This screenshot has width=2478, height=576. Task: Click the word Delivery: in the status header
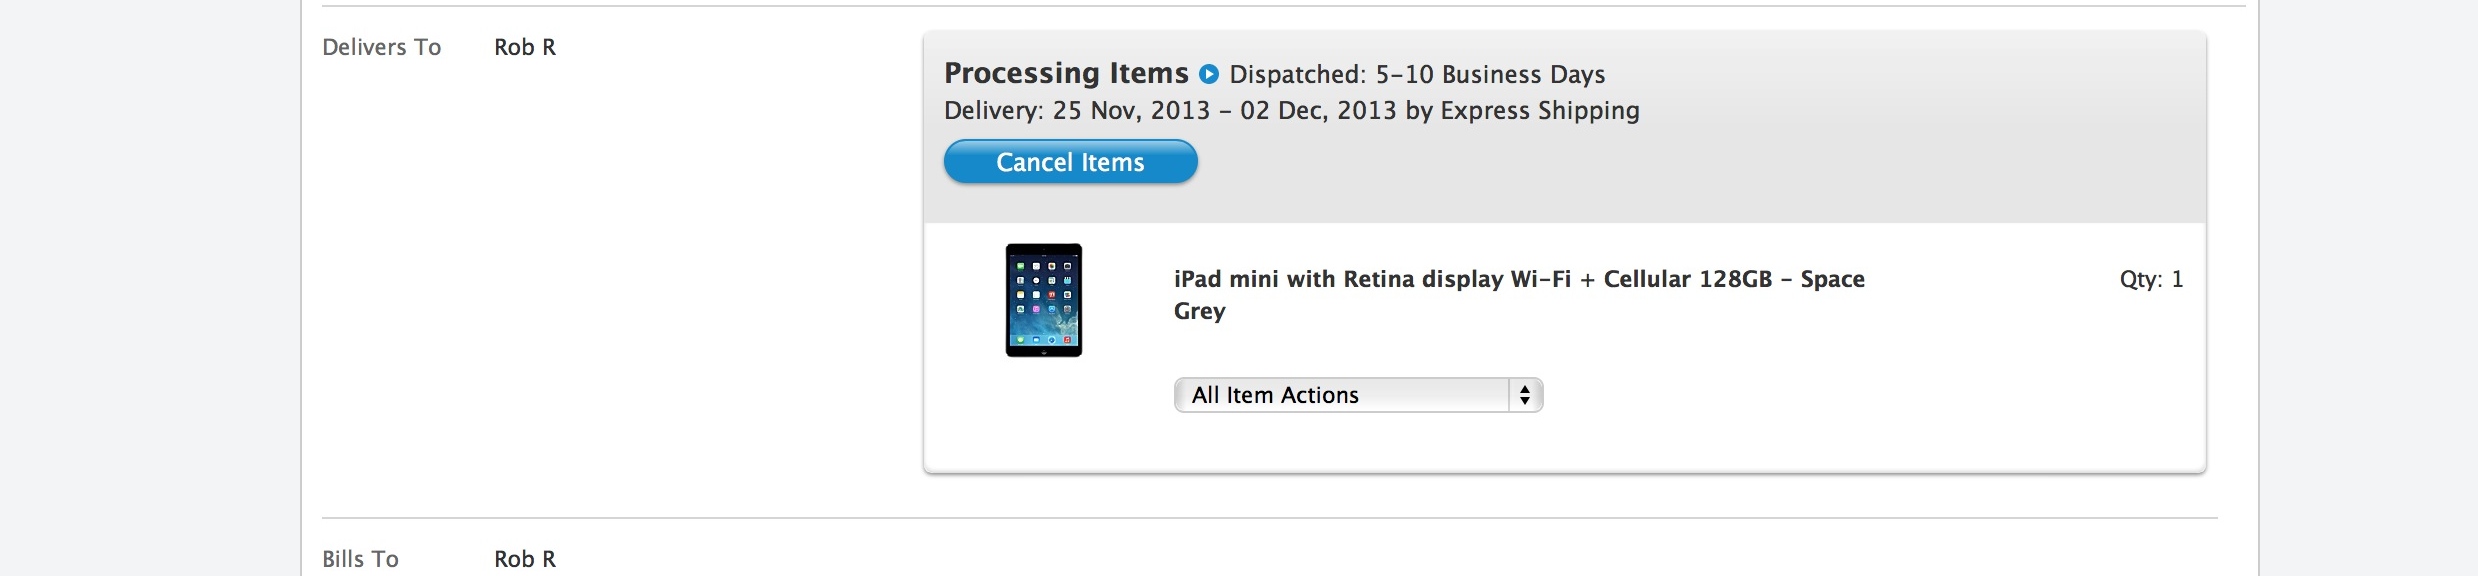tap(993, 111)
